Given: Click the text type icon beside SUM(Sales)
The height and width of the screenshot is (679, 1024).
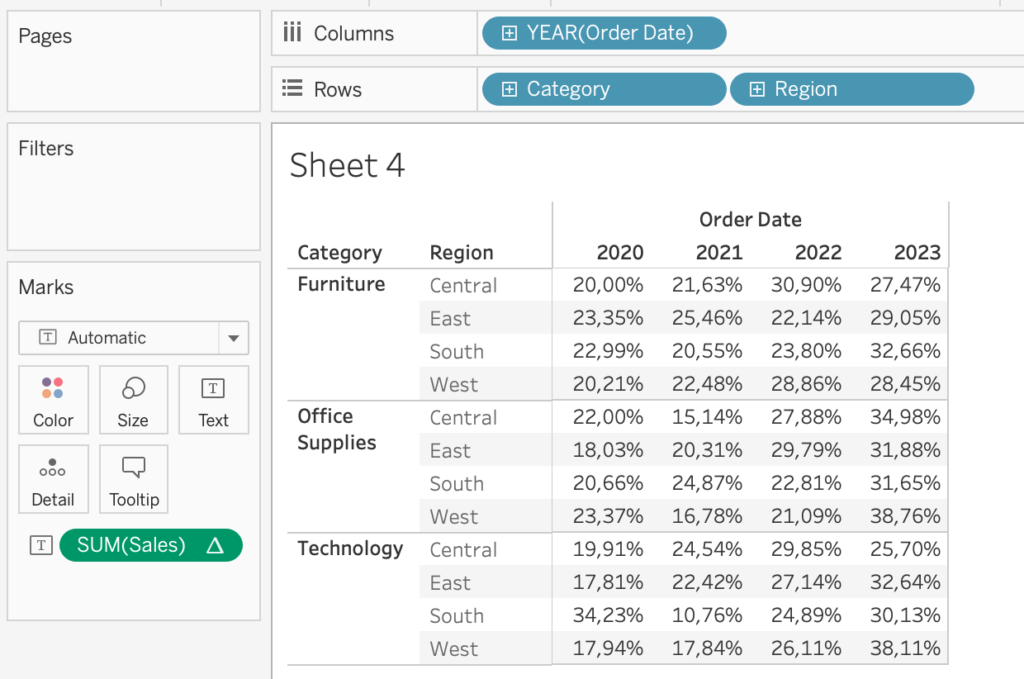Looking at the screenshot, I should [x=41, y=545].
